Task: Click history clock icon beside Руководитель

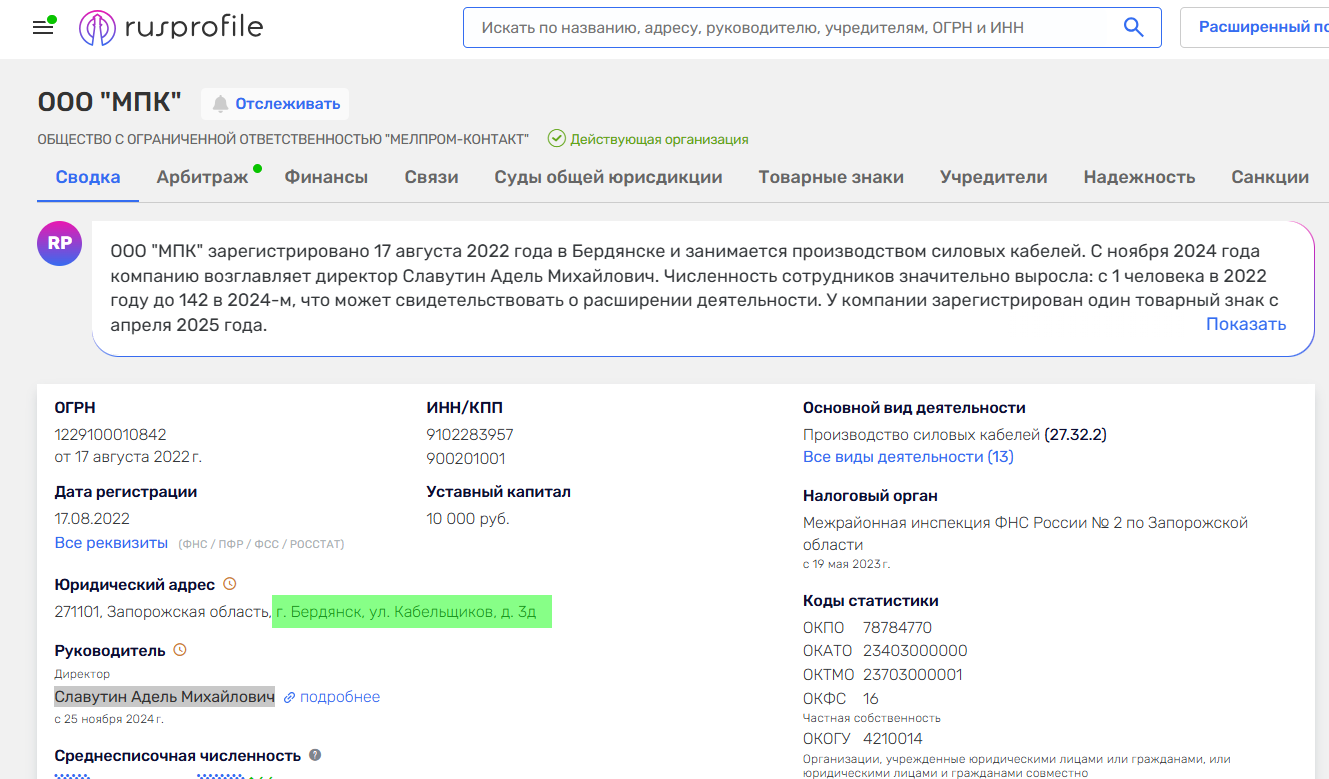Action: pos(180,650)
